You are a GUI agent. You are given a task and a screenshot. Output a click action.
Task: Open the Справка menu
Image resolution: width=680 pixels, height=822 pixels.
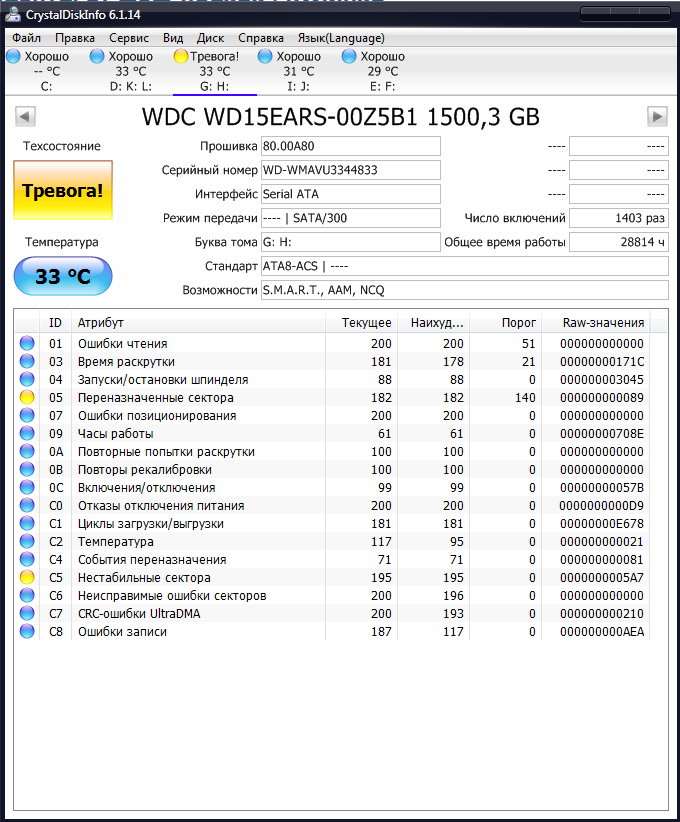tap(261, 38)
